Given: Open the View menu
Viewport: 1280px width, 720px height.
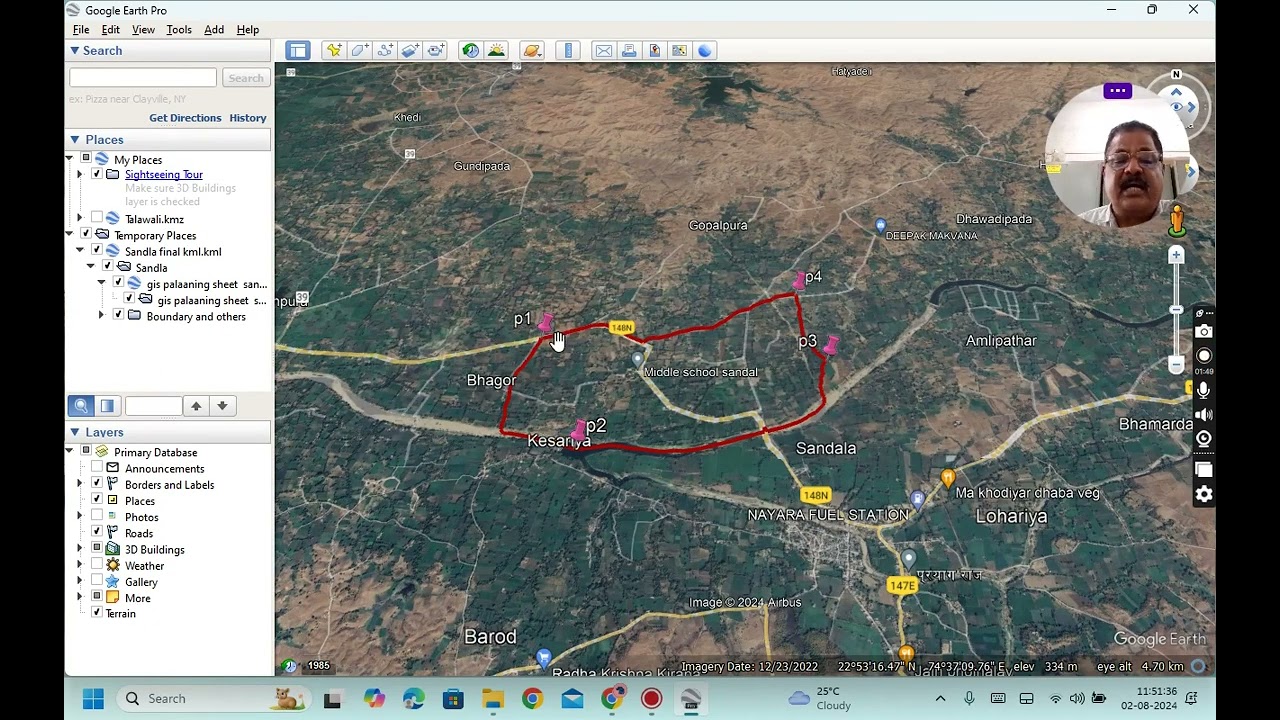Looking at the screenshot, I should [x=143, y=30].
